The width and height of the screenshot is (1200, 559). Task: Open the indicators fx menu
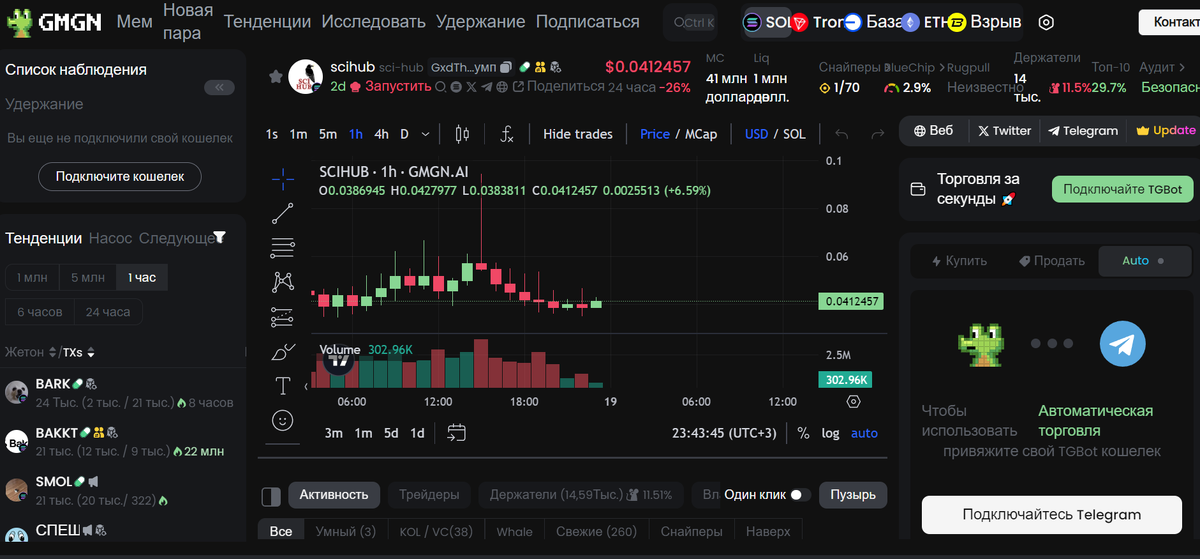click(507, 134)
